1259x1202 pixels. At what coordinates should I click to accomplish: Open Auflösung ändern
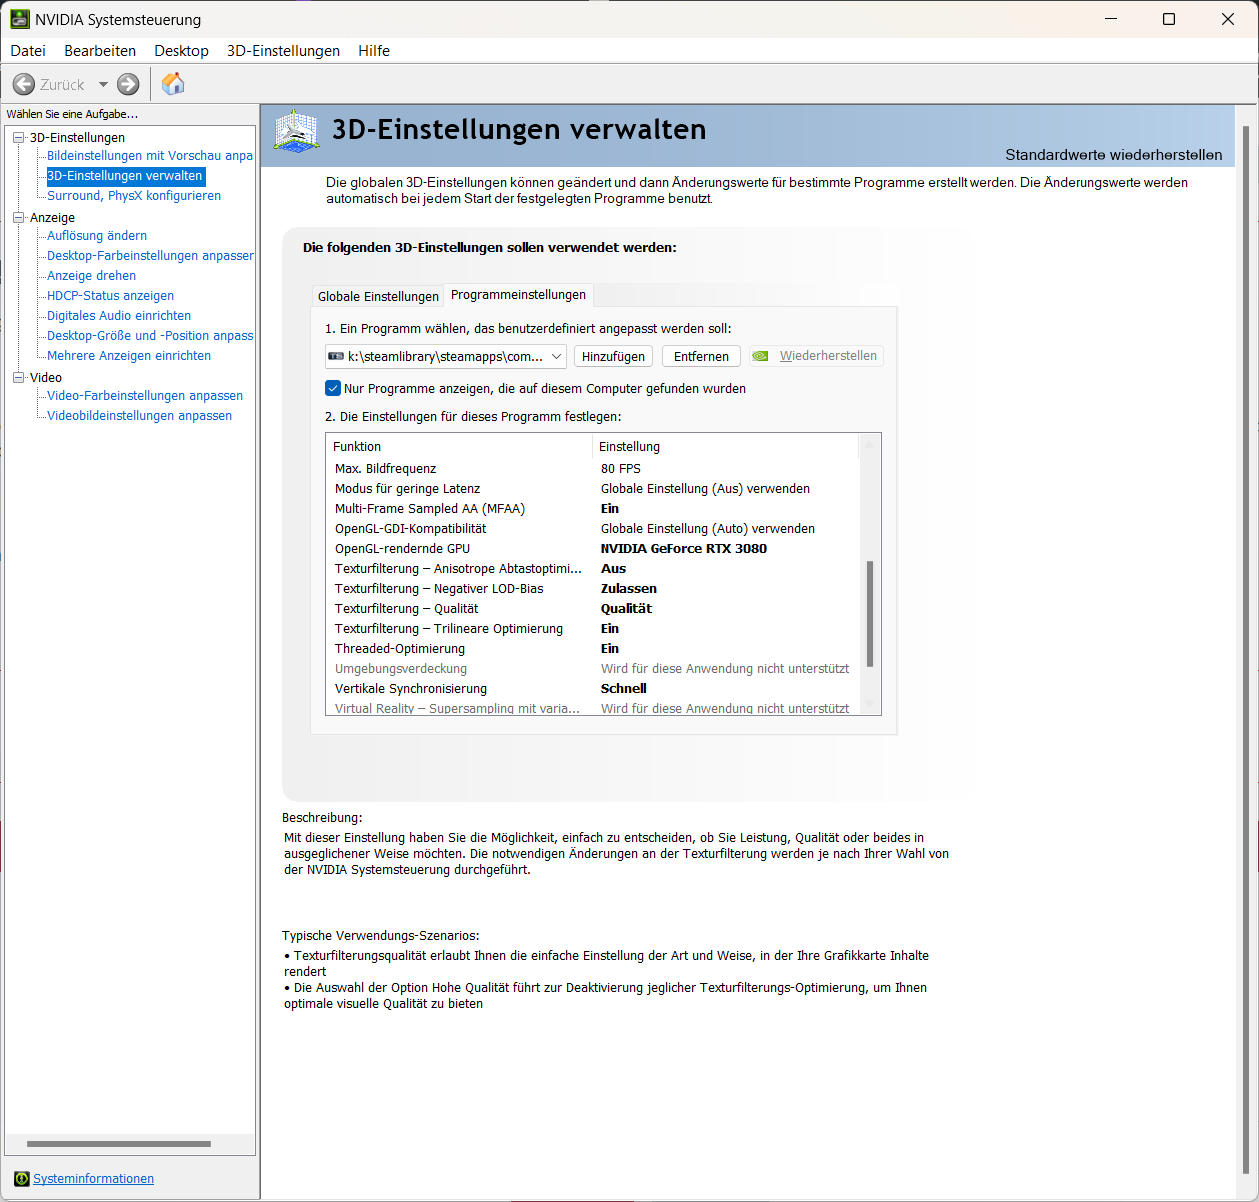(97, 236)
